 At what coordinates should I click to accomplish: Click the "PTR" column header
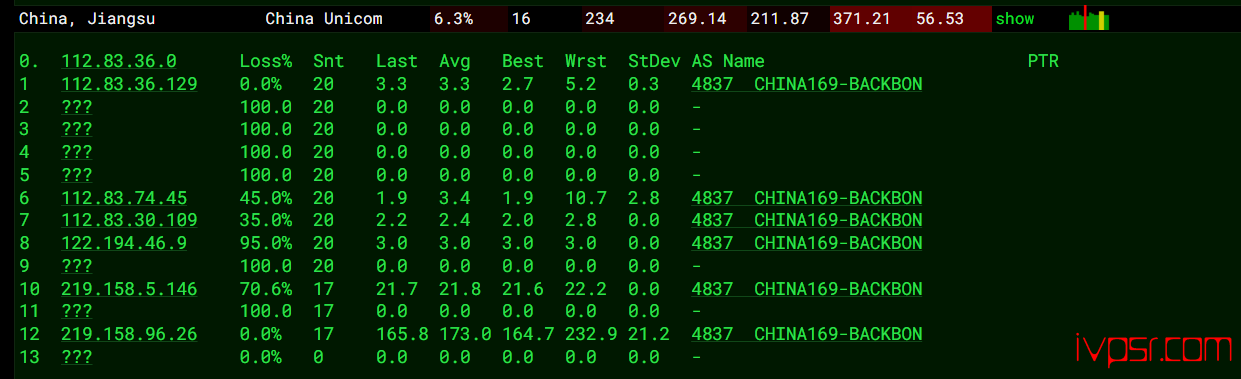(x=1043, y=62)
